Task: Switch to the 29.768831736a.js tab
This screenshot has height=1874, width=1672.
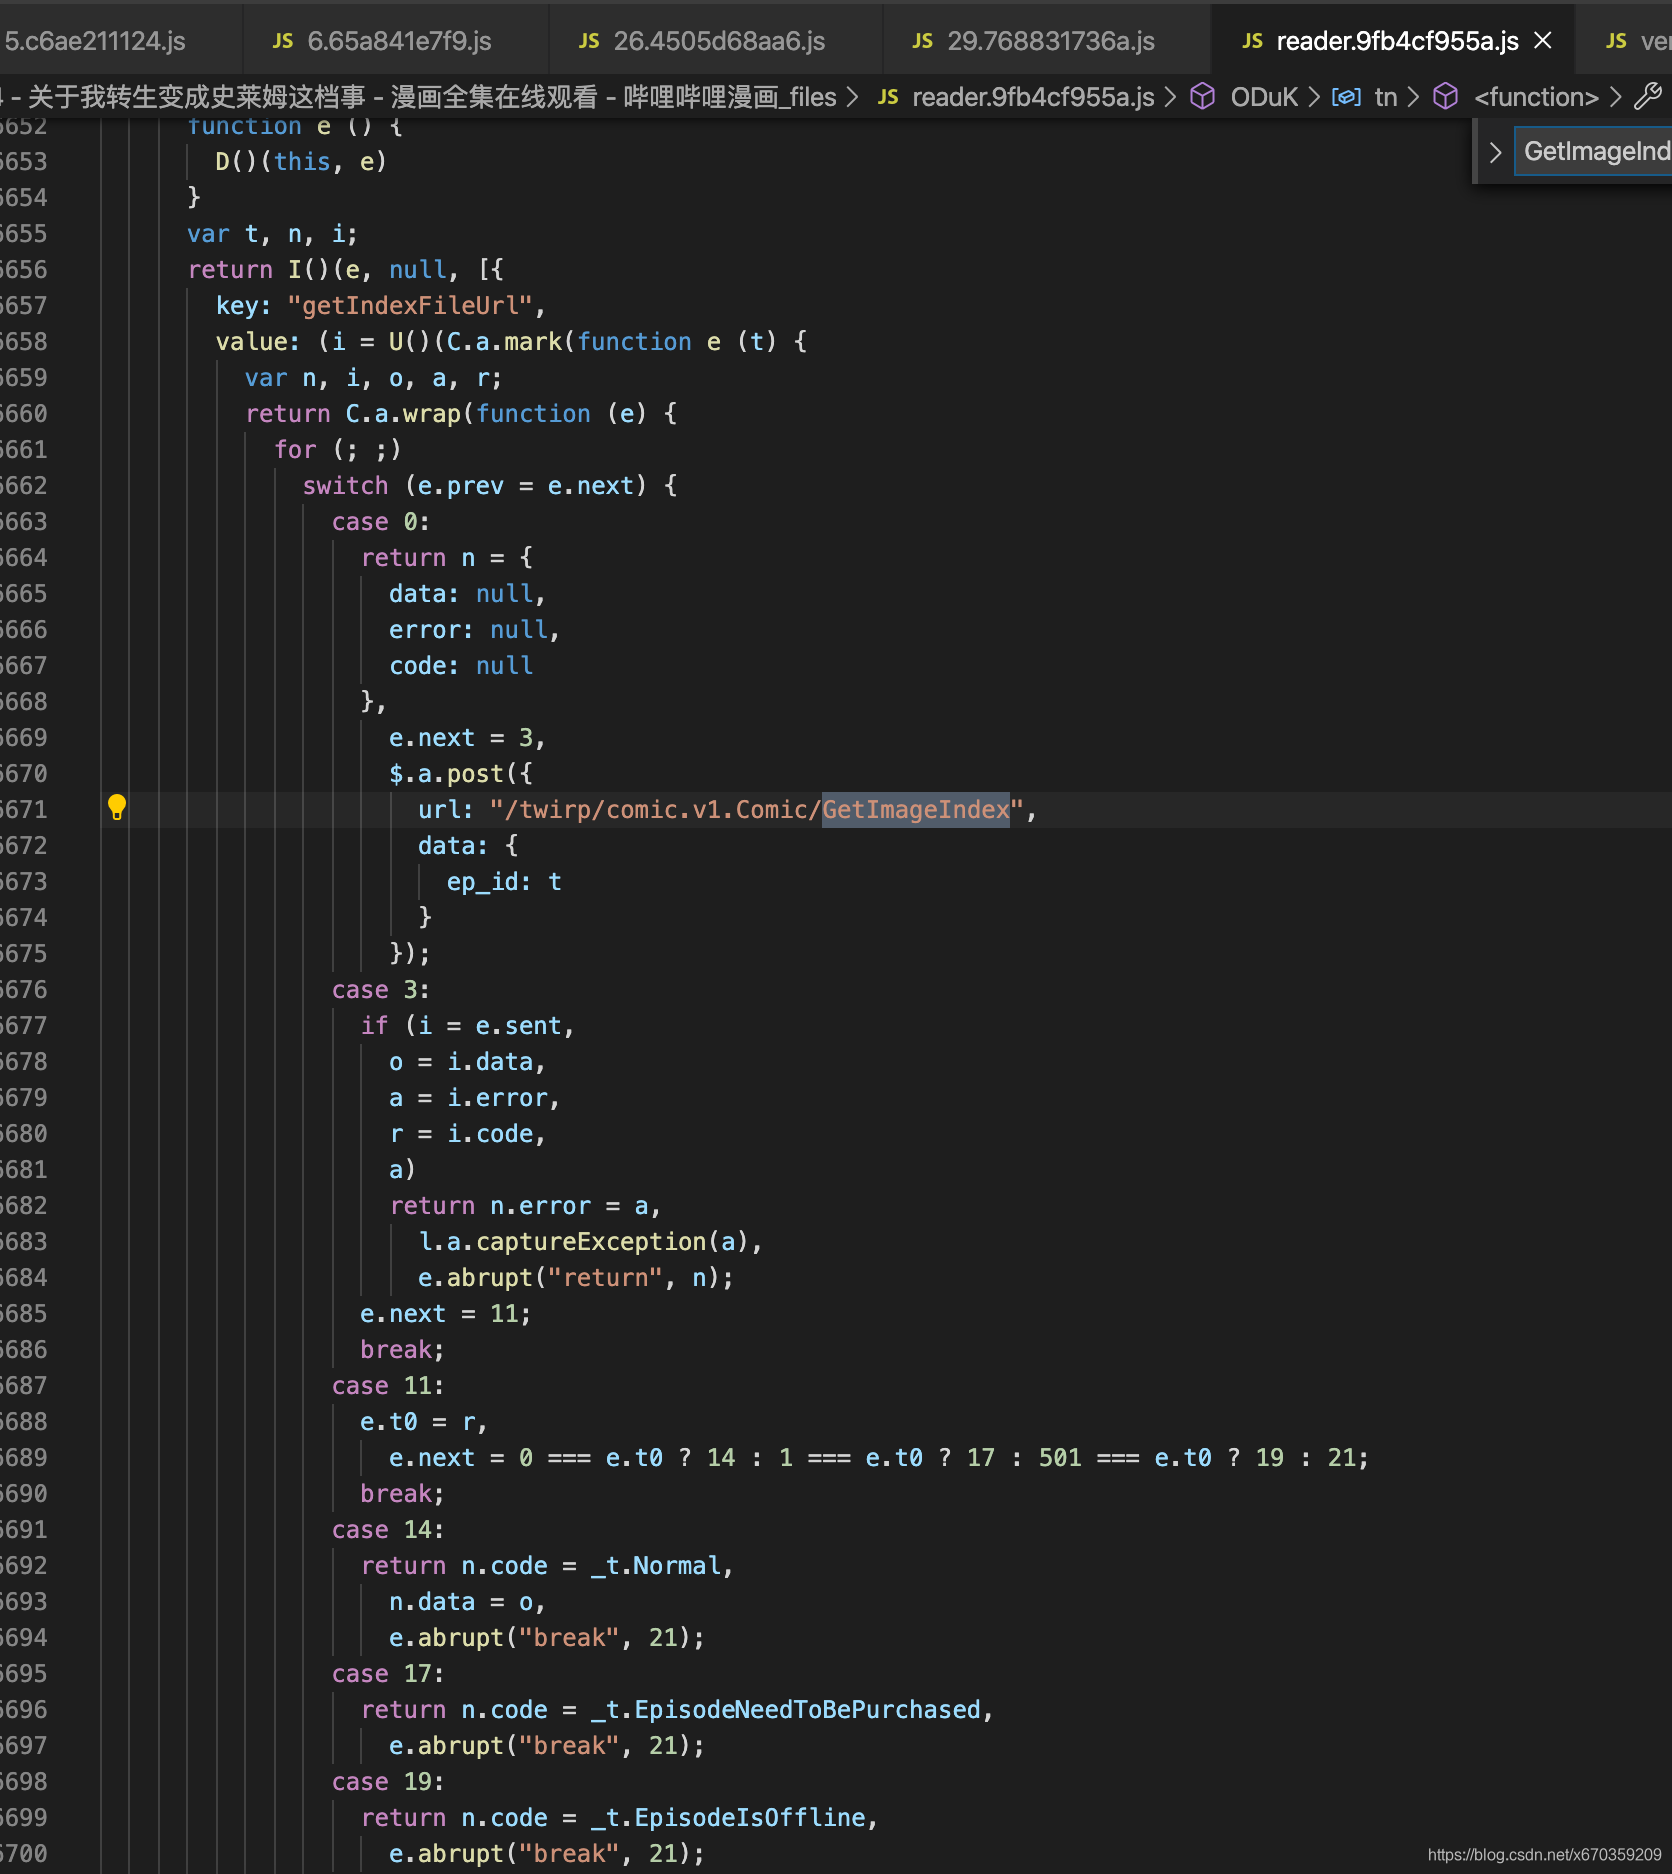Action: point(1047,41)
